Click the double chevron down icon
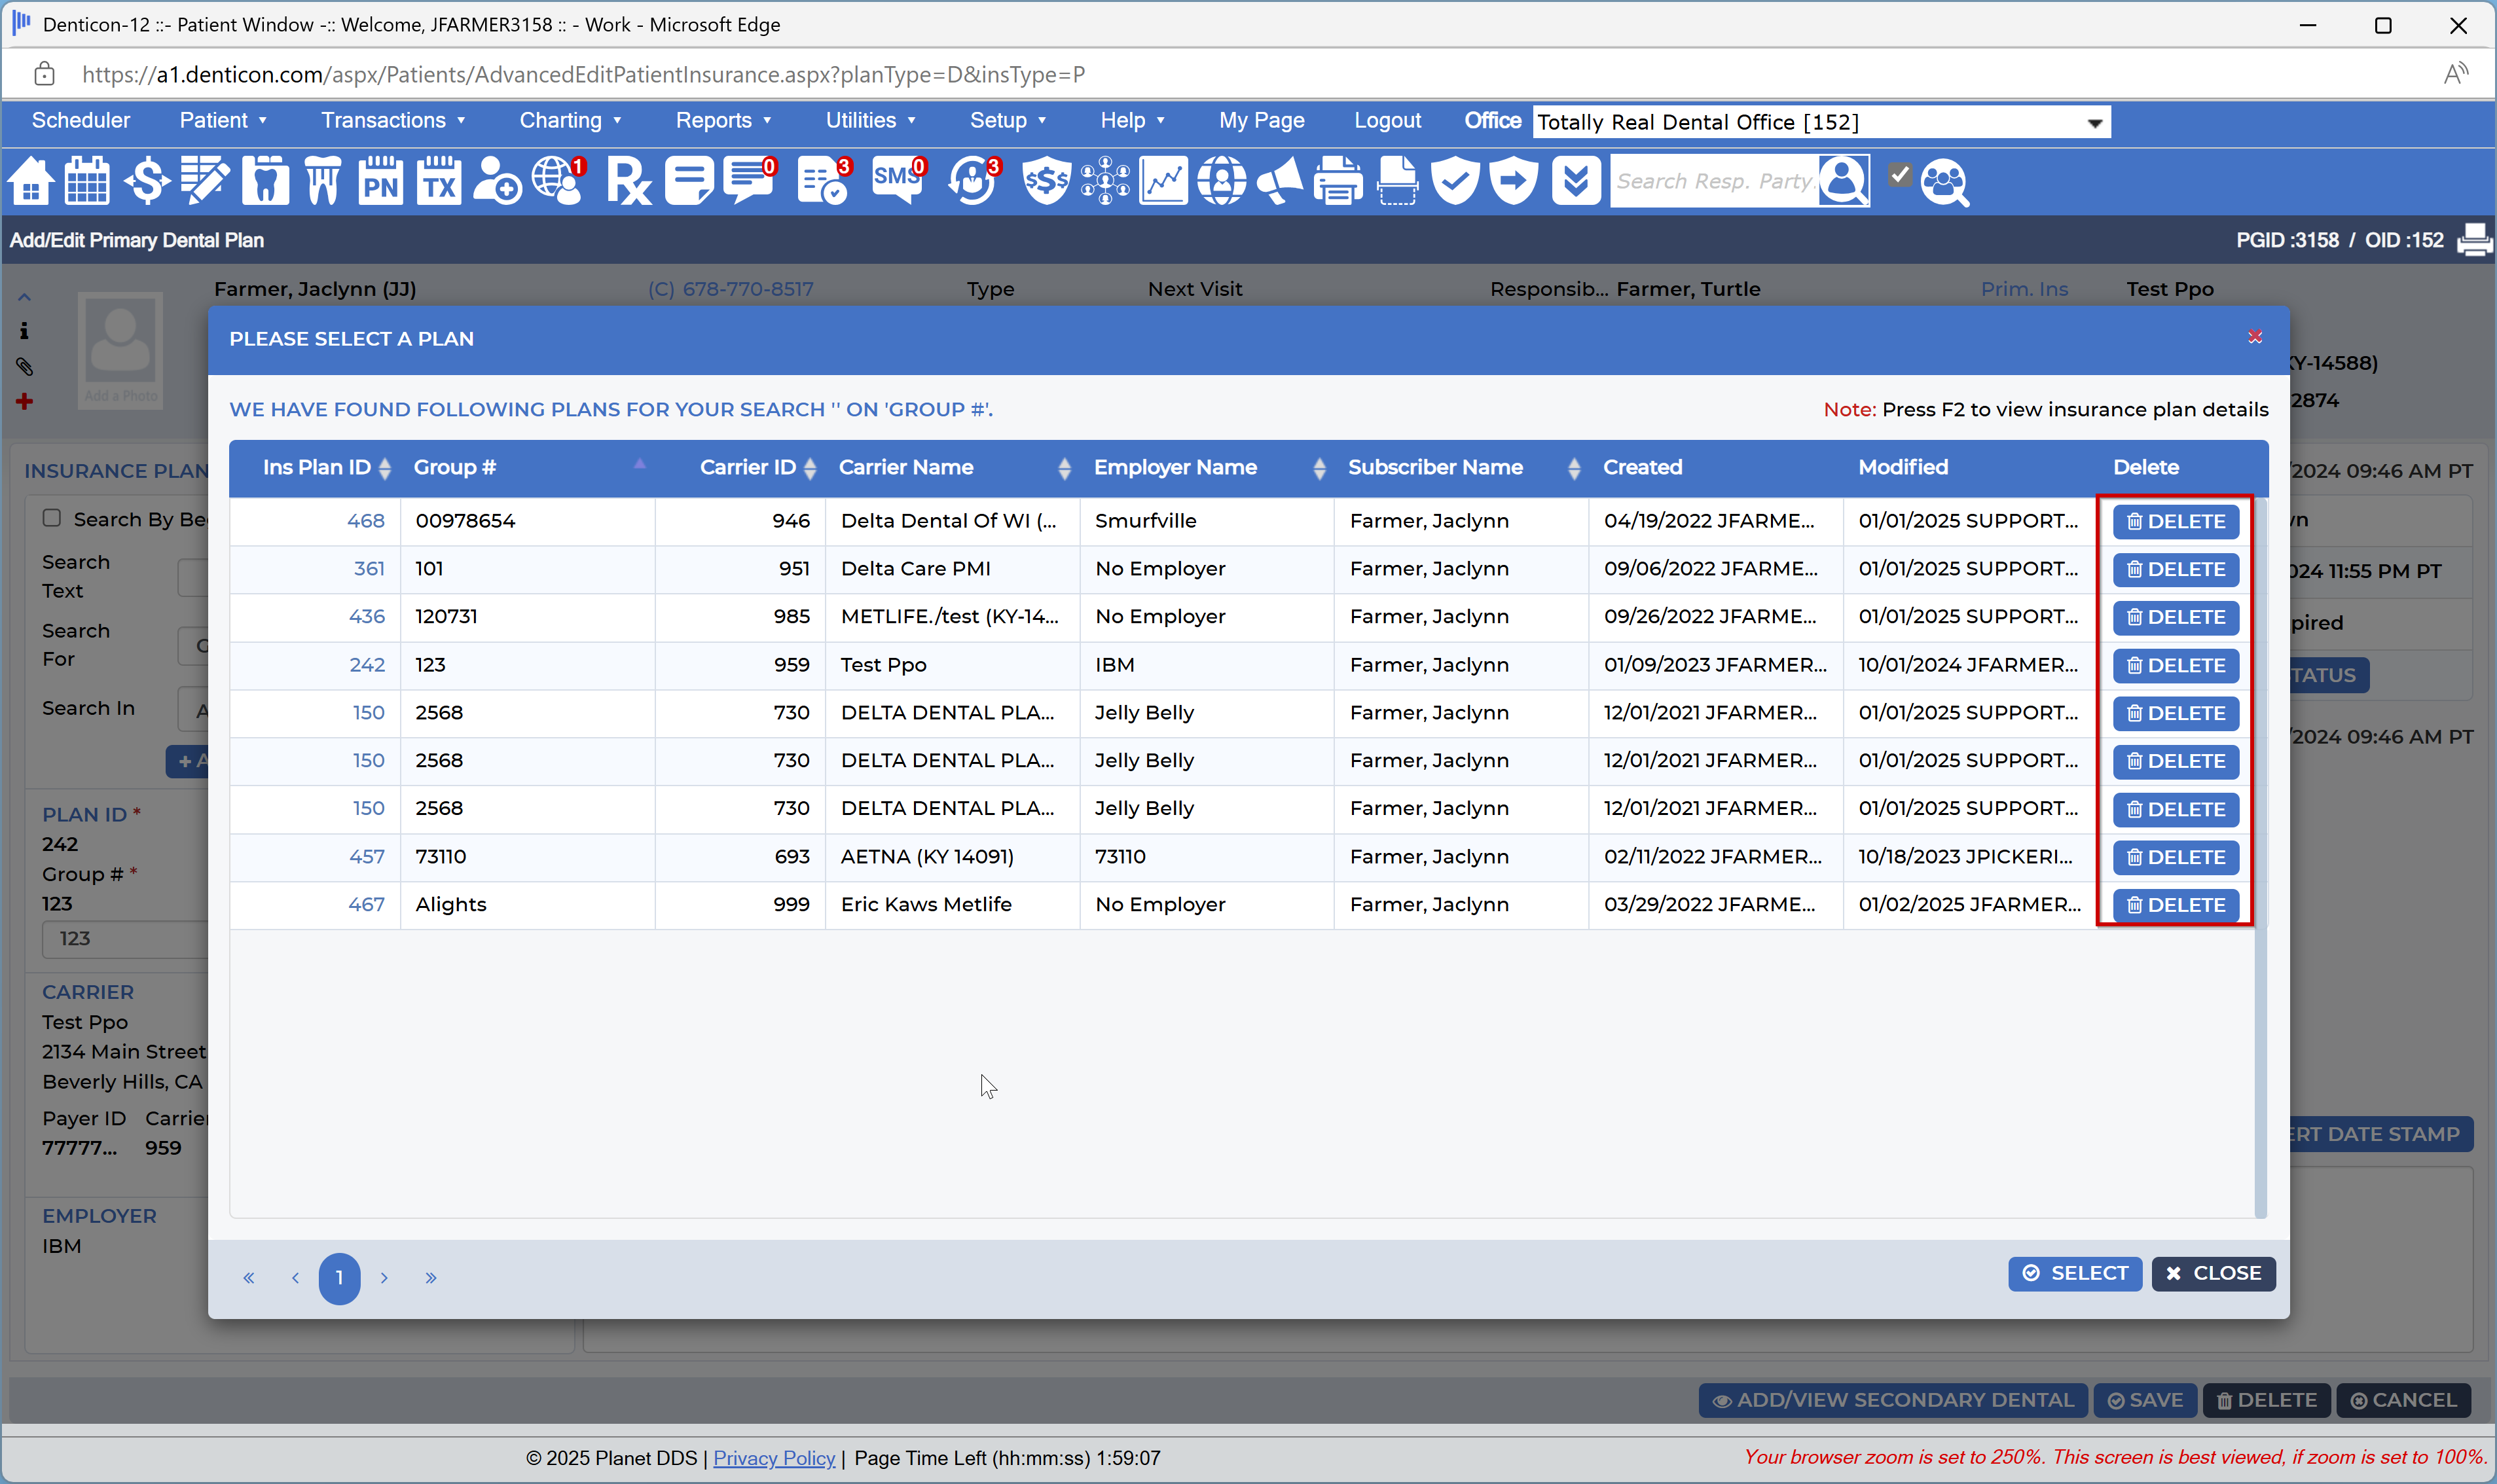The height and width of the screenshot is (1484, 2497). click(x=1576, y=181)
